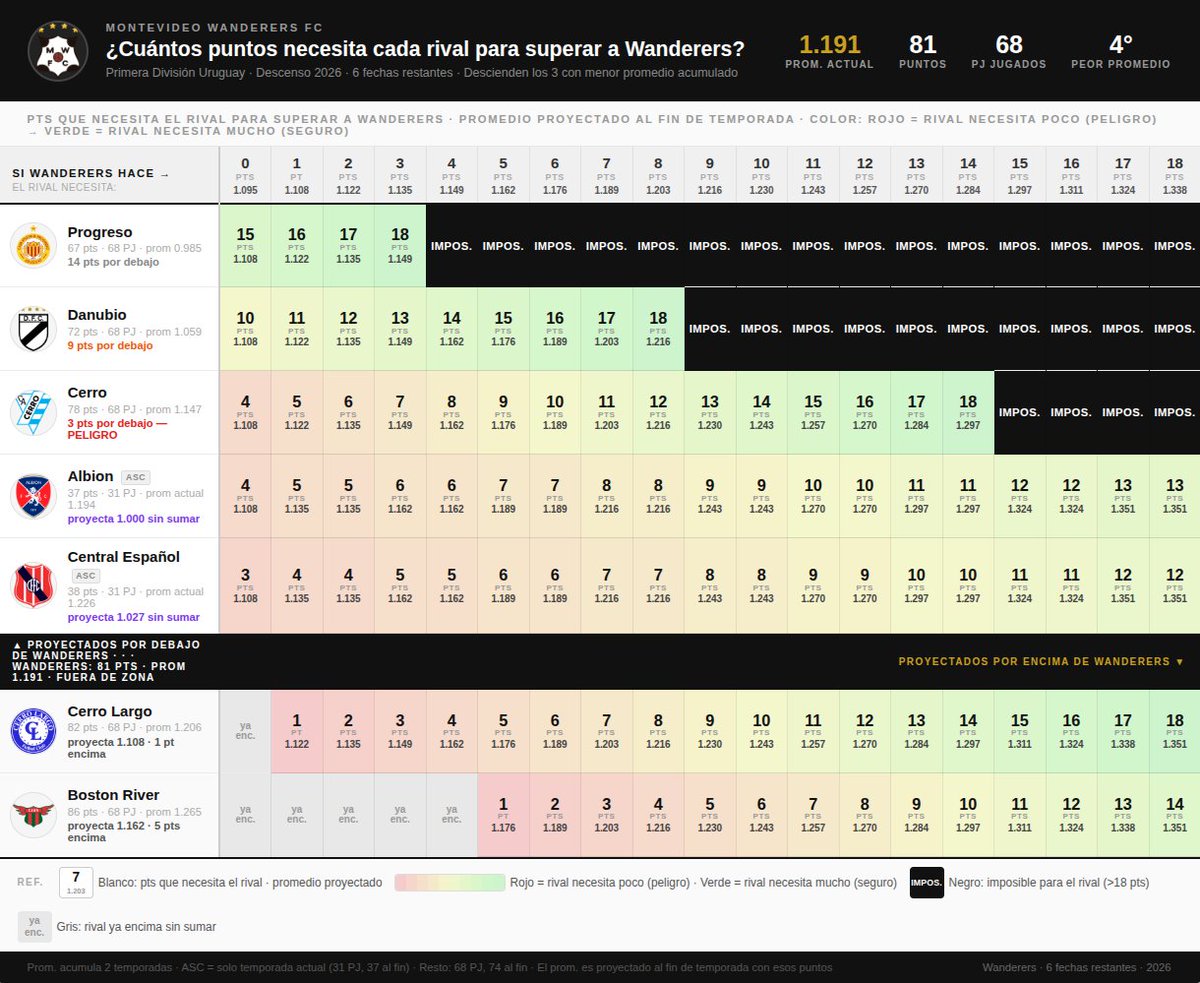The image size is (1200, 983).
Task: Click the ASC badge under Central Español
Action: [x=85, y=576]
